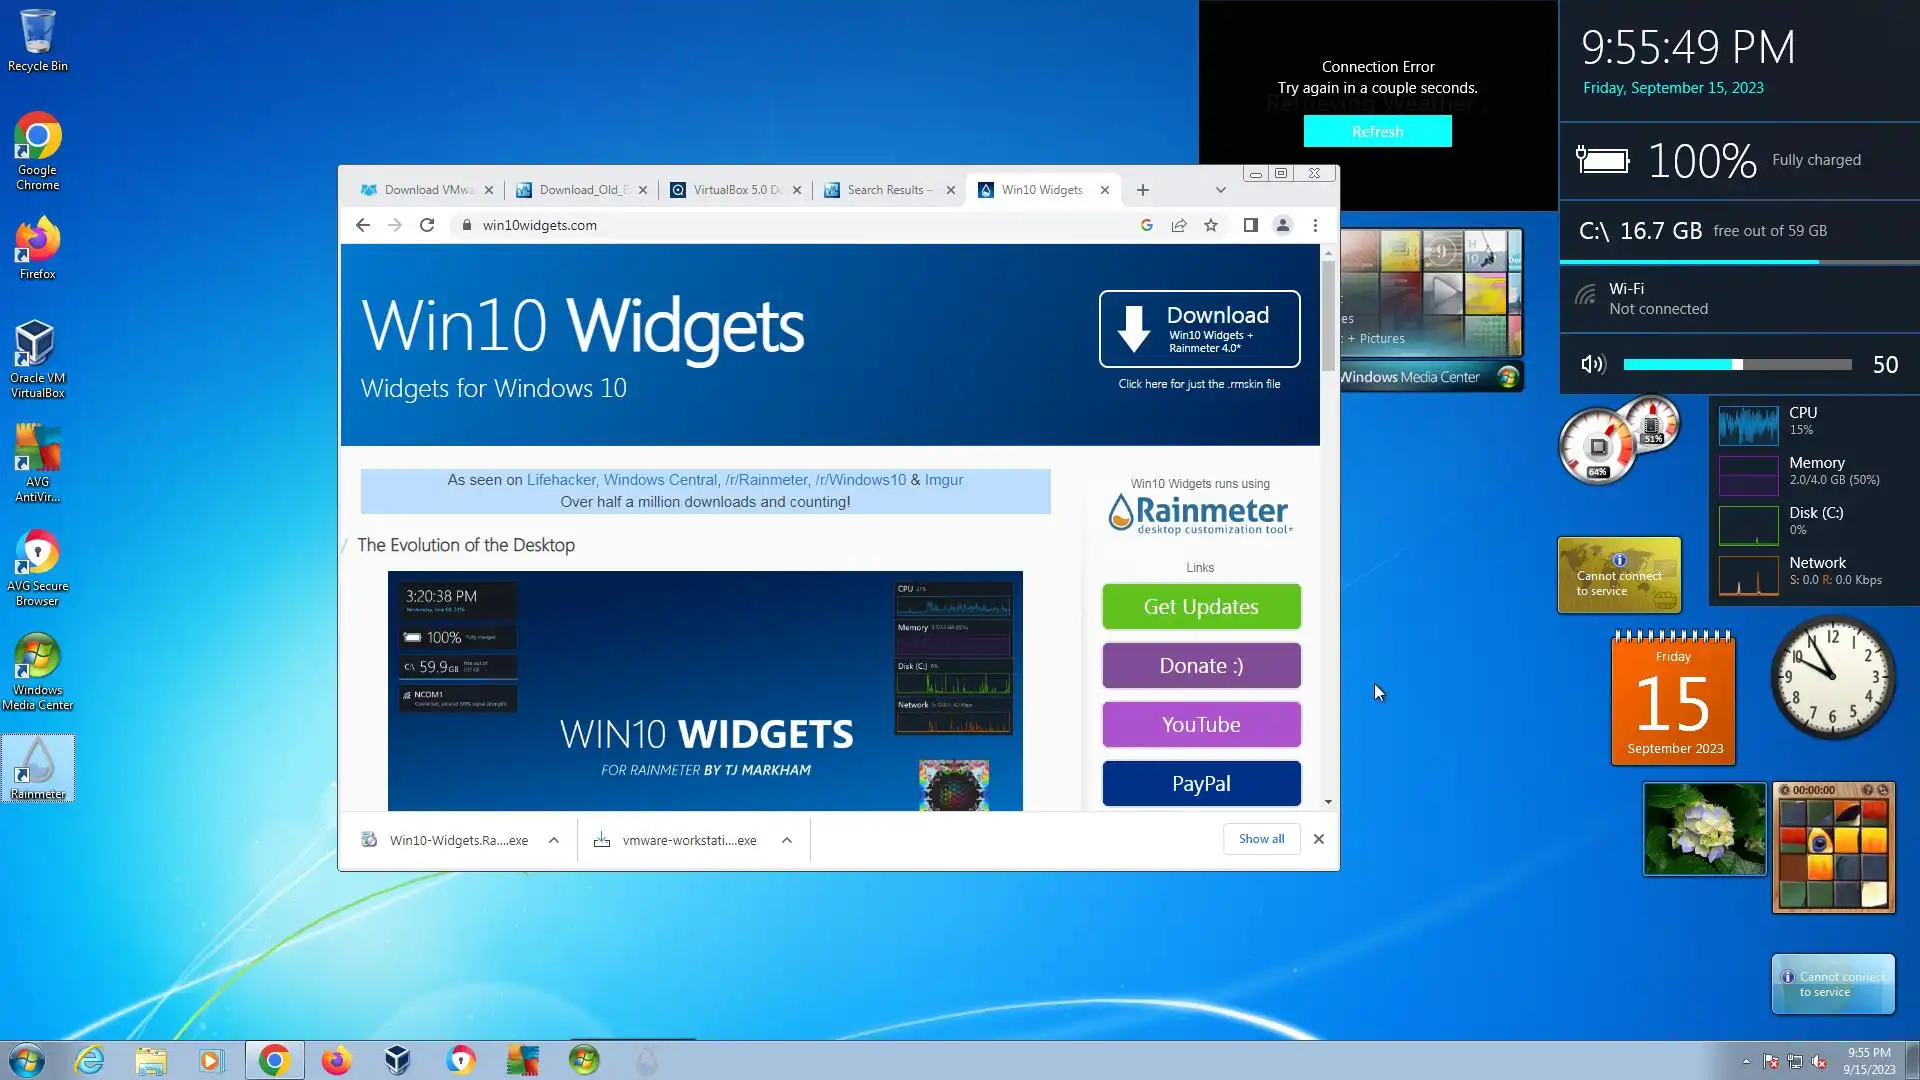Click the Chrome reload page icon
The image size is (1920, 1080).
pyautogui.click(x=427, y=225)
